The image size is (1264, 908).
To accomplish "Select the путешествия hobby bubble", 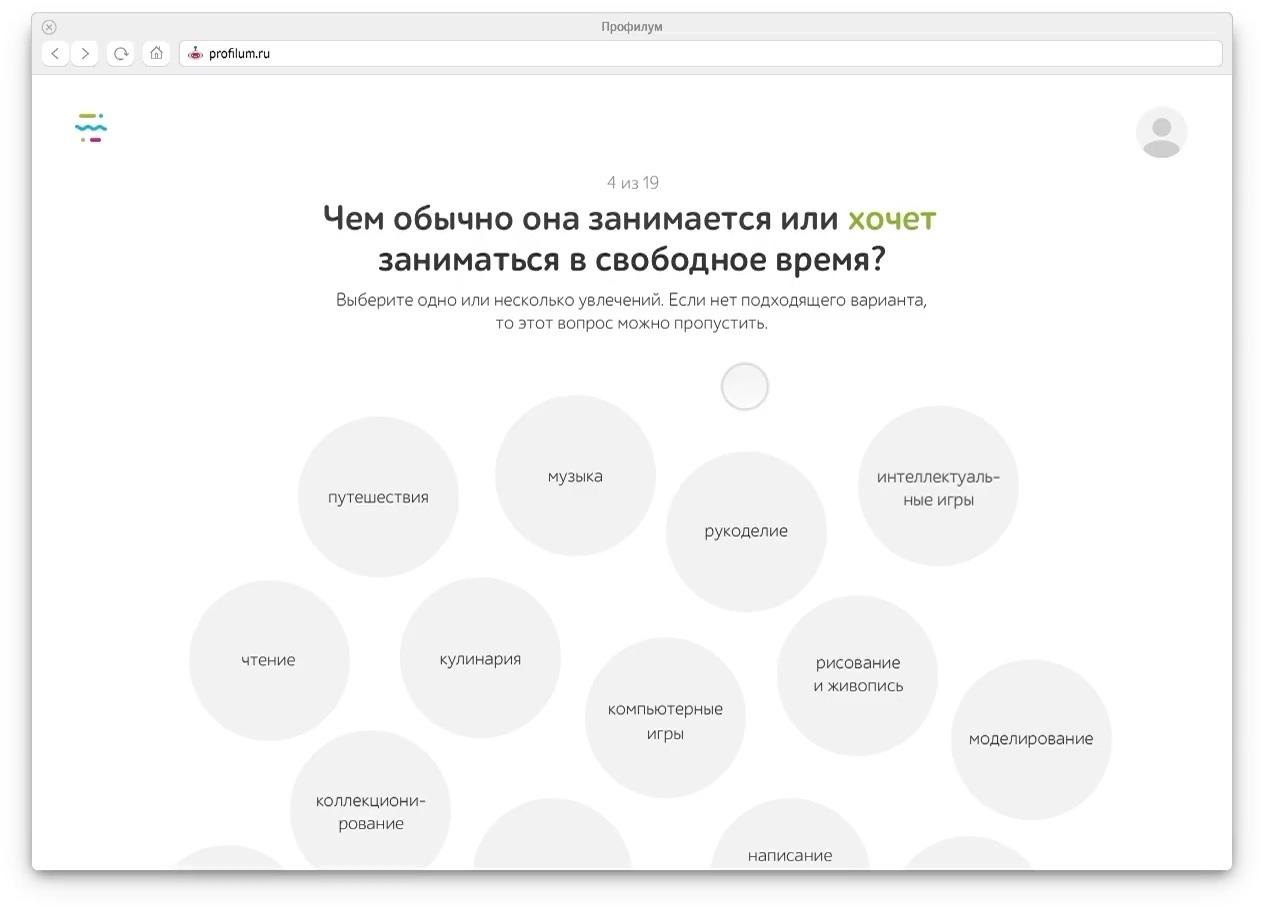I will [x=378, y=497].
